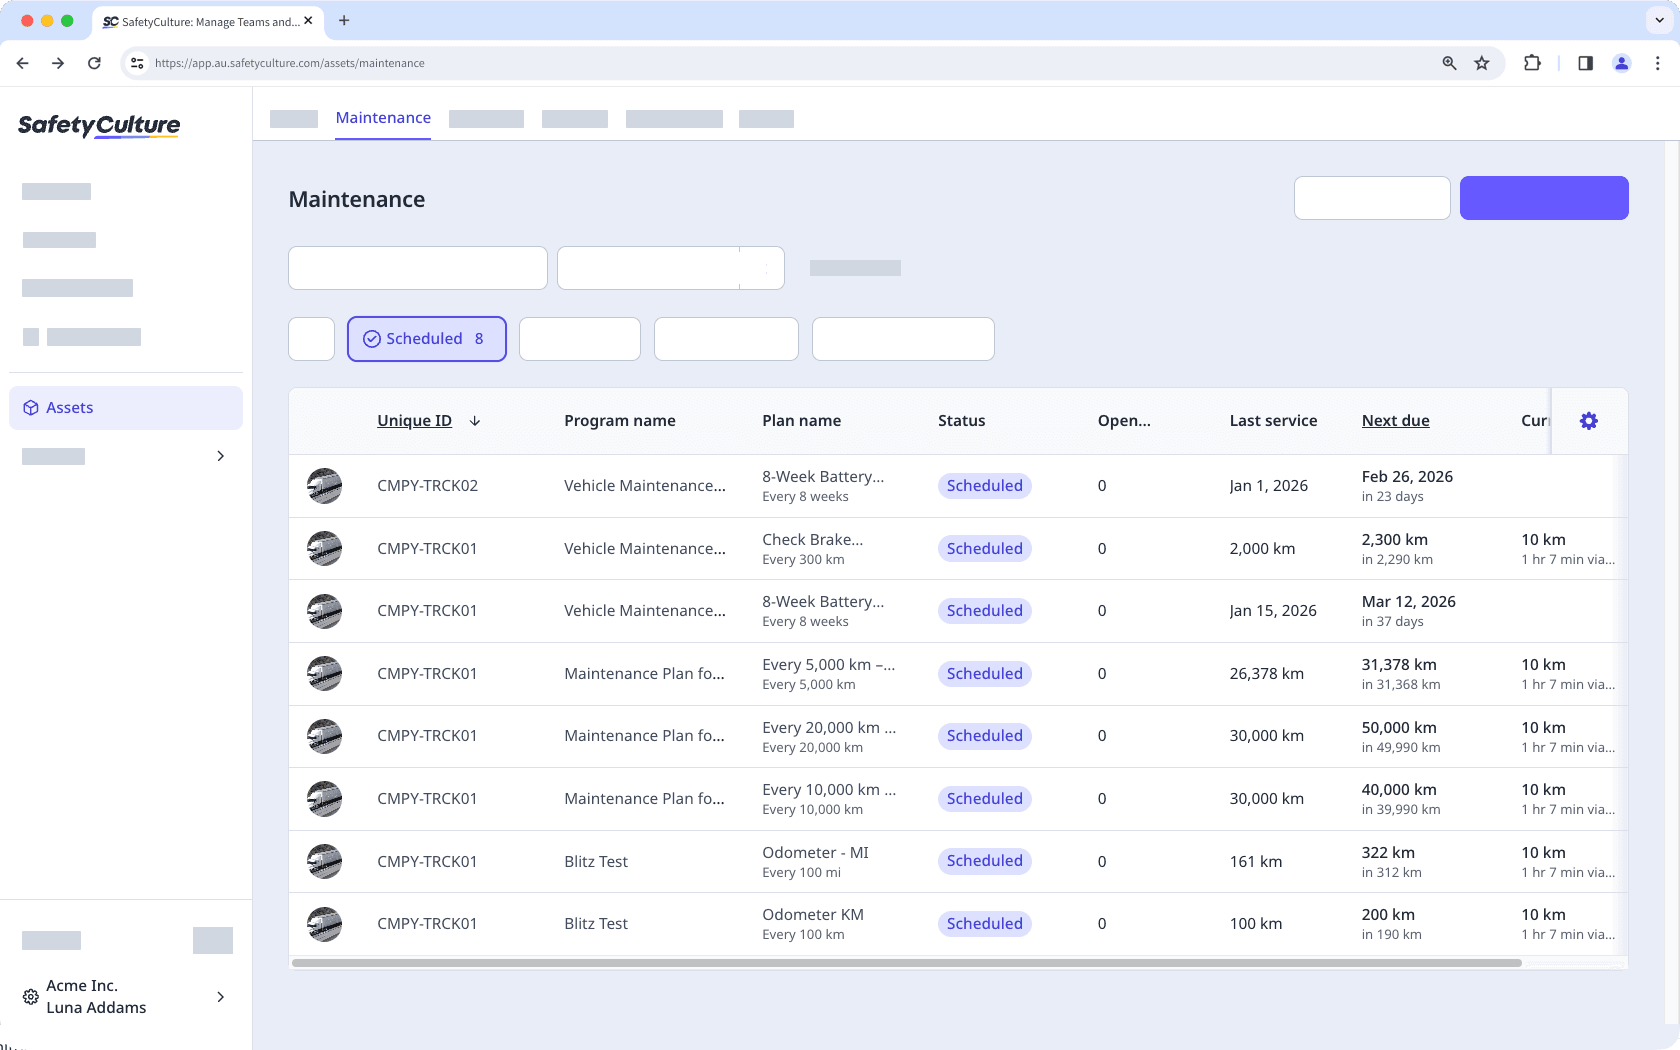Expand the collapsed sidebar item chevron

[x=220, y=456]
